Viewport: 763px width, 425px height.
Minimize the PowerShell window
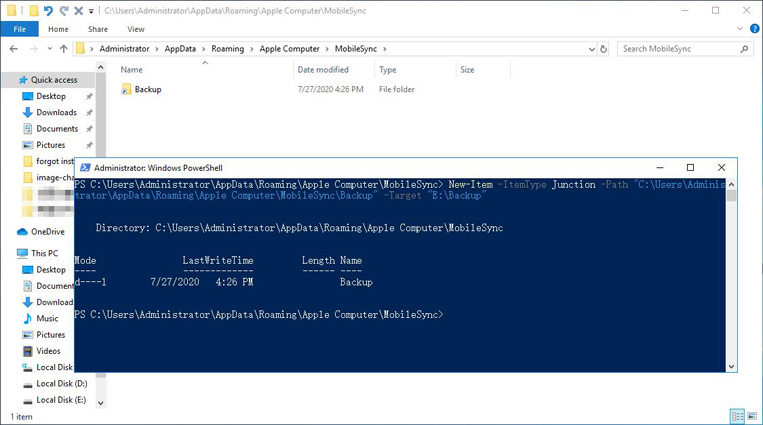pos(660,167)
